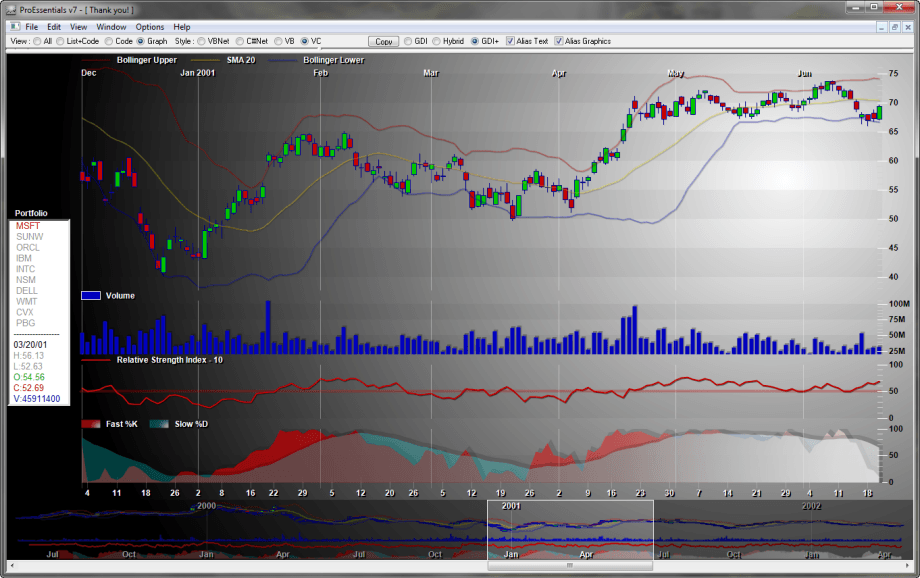The image size is (920, 578).
Task: Click the horizontal scrollbar thumb
Action: pyautogui.click(x=569, y=565)
